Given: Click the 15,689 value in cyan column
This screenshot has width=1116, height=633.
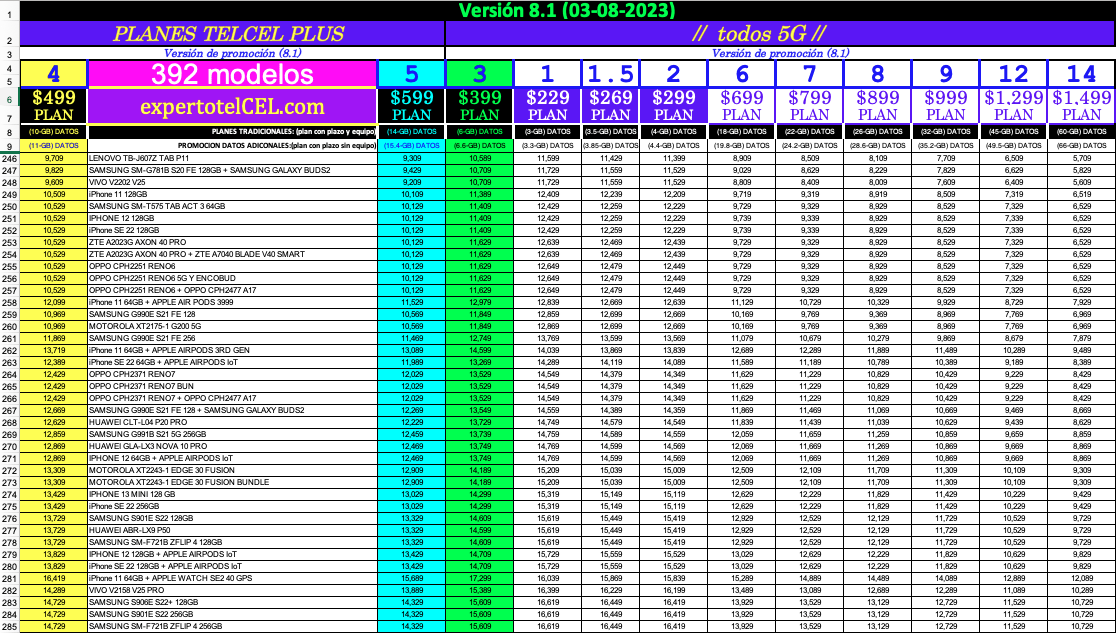Looking at the screenshot, I should tap(411, 578).
